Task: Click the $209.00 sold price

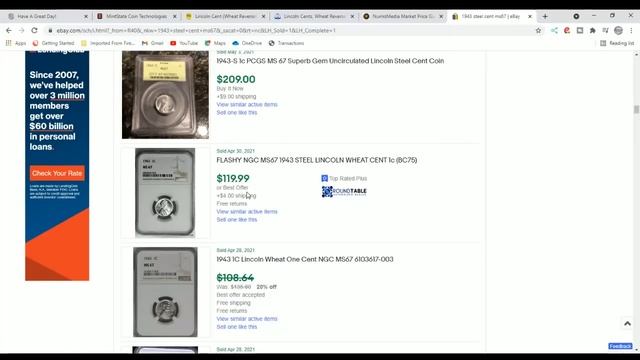Action: [236, 79]
